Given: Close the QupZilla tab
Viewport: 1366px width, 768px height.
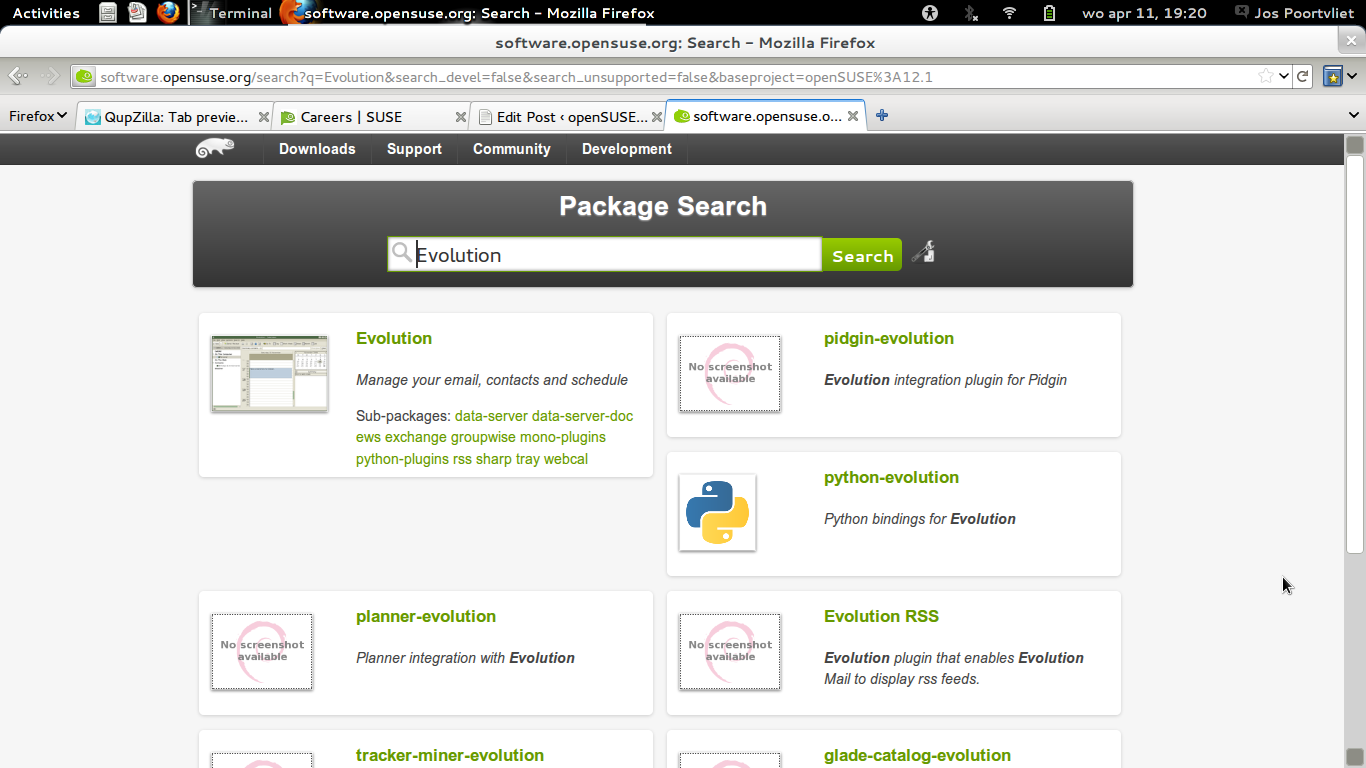Looking at the screenshot, I should pos(264,117).
